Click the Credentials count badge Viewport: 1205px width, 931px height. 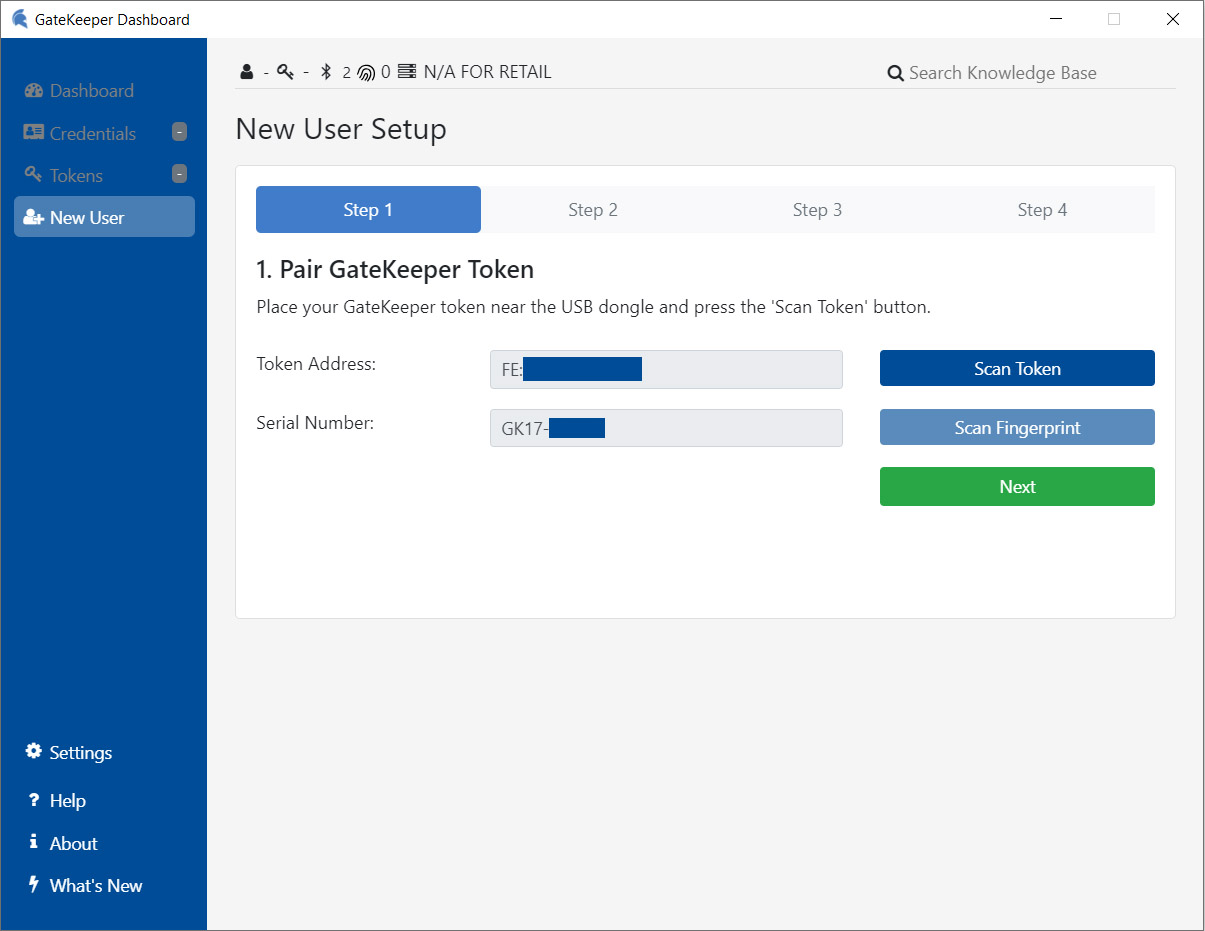click(x=179, y=132)
